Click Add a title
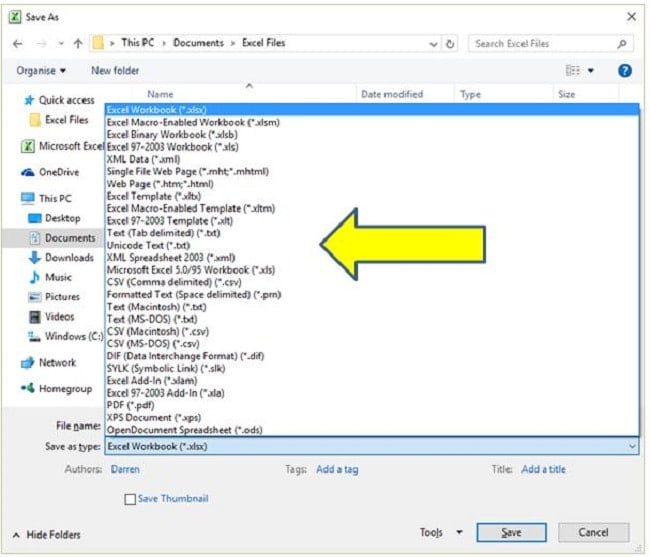Viewport: 650px width, 557px height. click(x=543, y=470)
